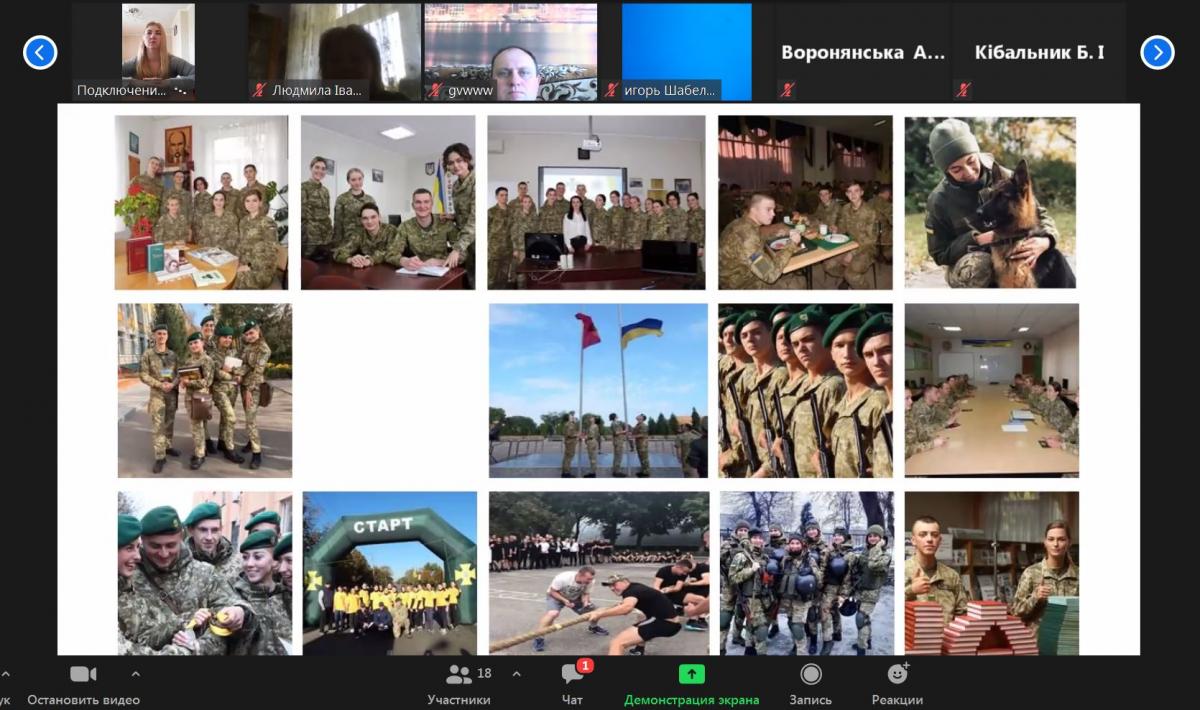Open the Участники list
Image resolution: width=1200 pixels, height=710 pixels.
(x=459, y=675)
